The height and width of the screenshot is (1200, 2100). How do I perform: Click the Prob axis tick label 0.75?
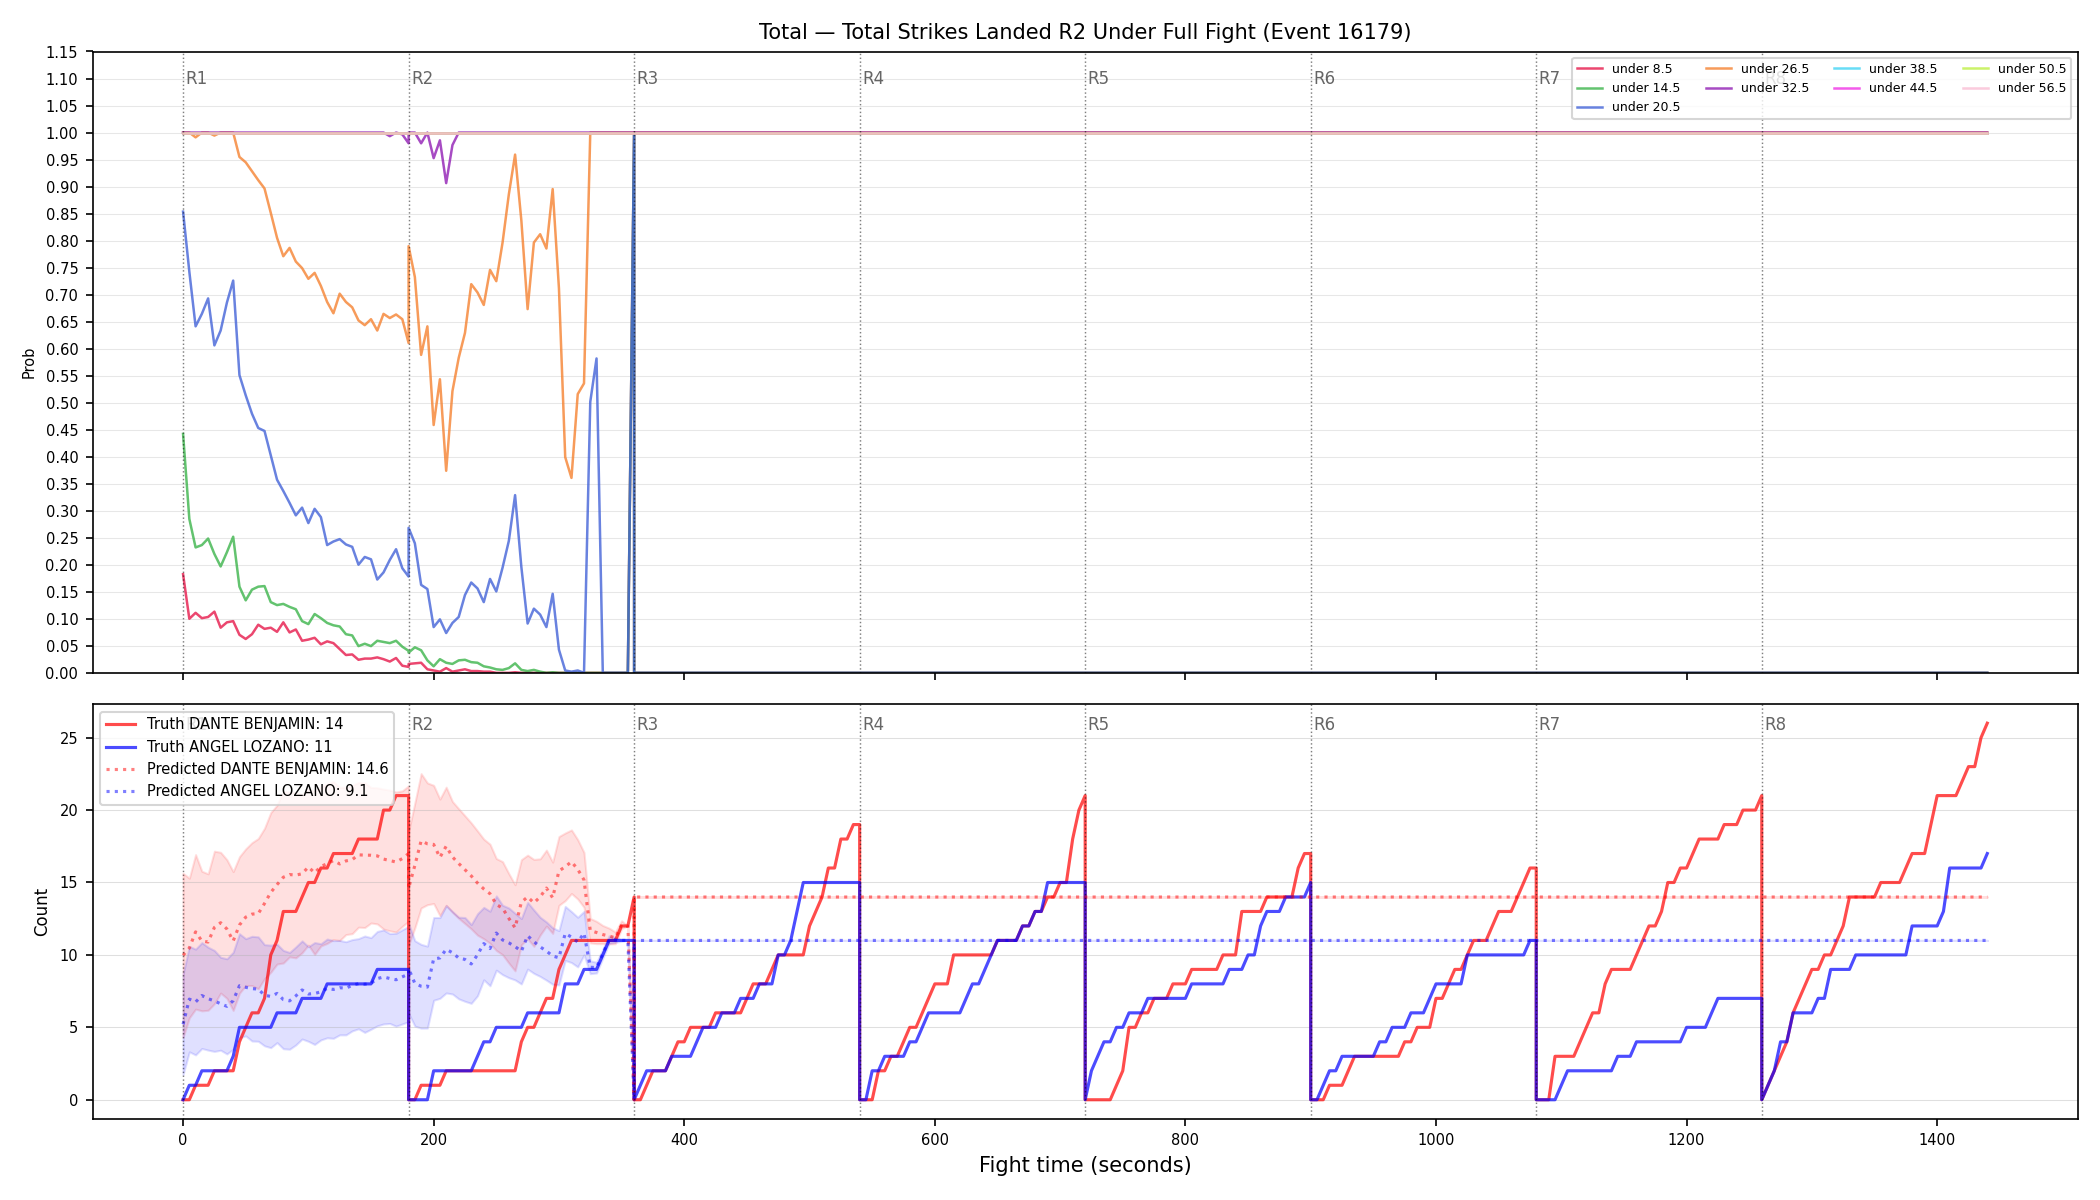click(x=62, y=268)
